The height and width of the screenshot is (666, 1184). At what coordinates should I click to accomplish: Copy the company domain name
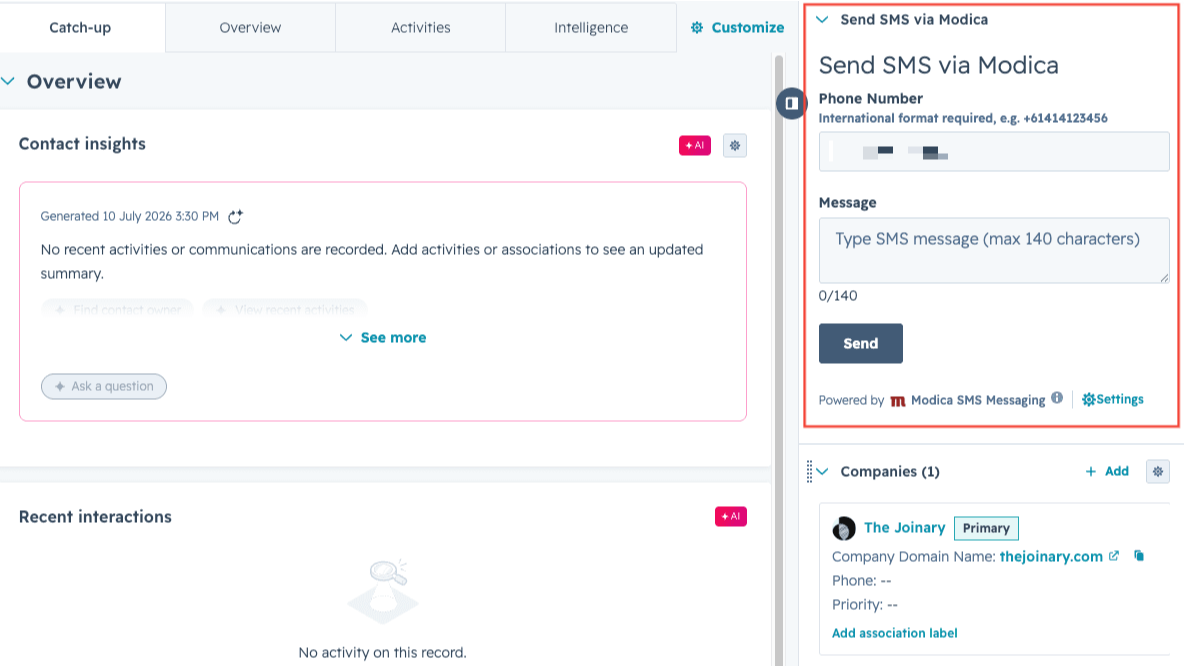coord(1139,556)
